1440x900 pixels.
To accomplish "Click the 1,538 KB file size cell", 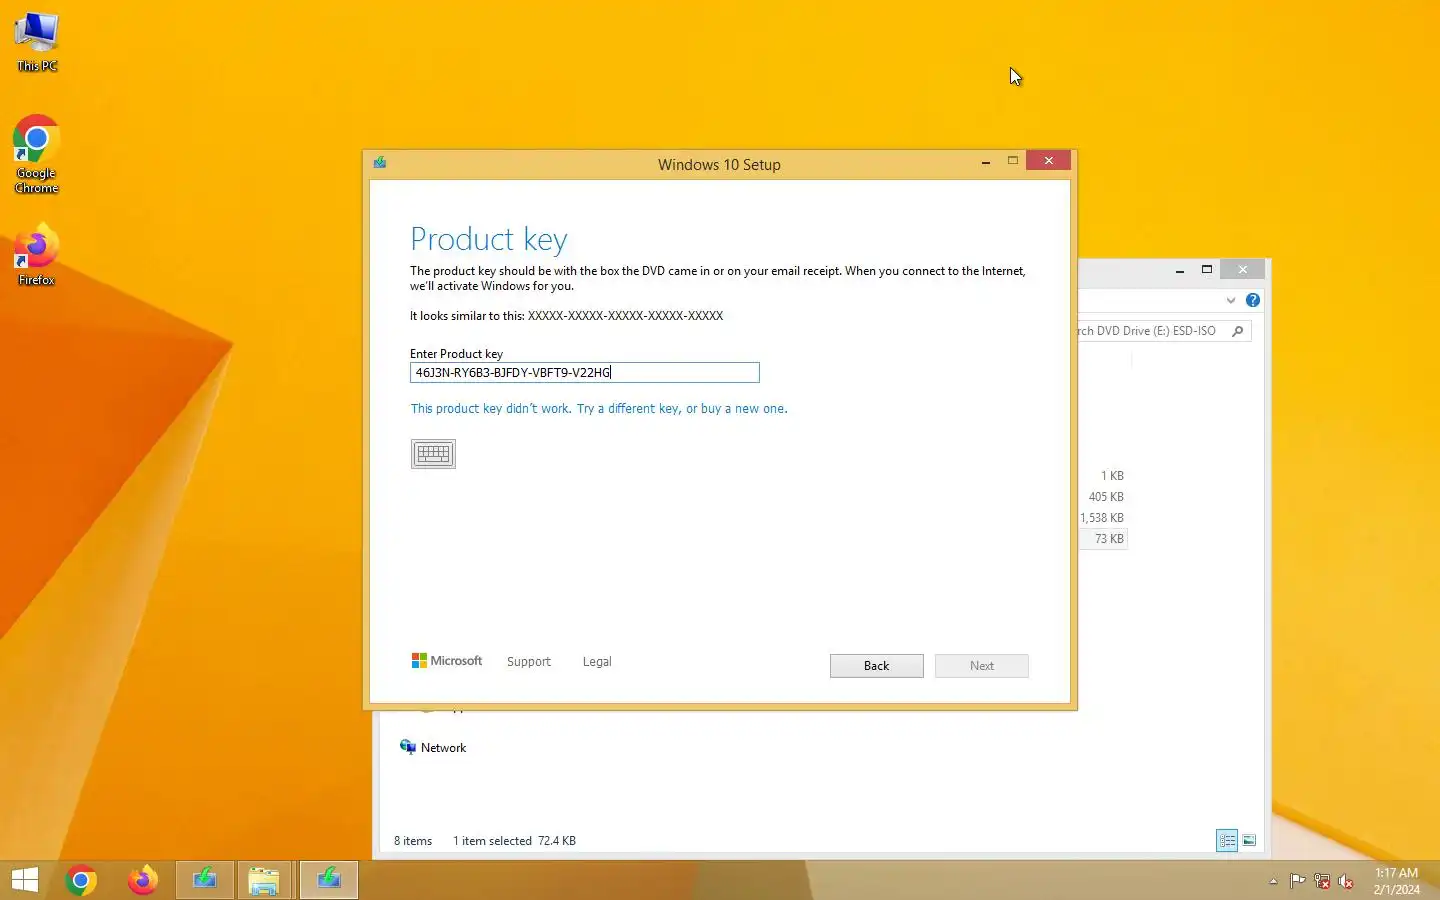I will pos(1102,517).
